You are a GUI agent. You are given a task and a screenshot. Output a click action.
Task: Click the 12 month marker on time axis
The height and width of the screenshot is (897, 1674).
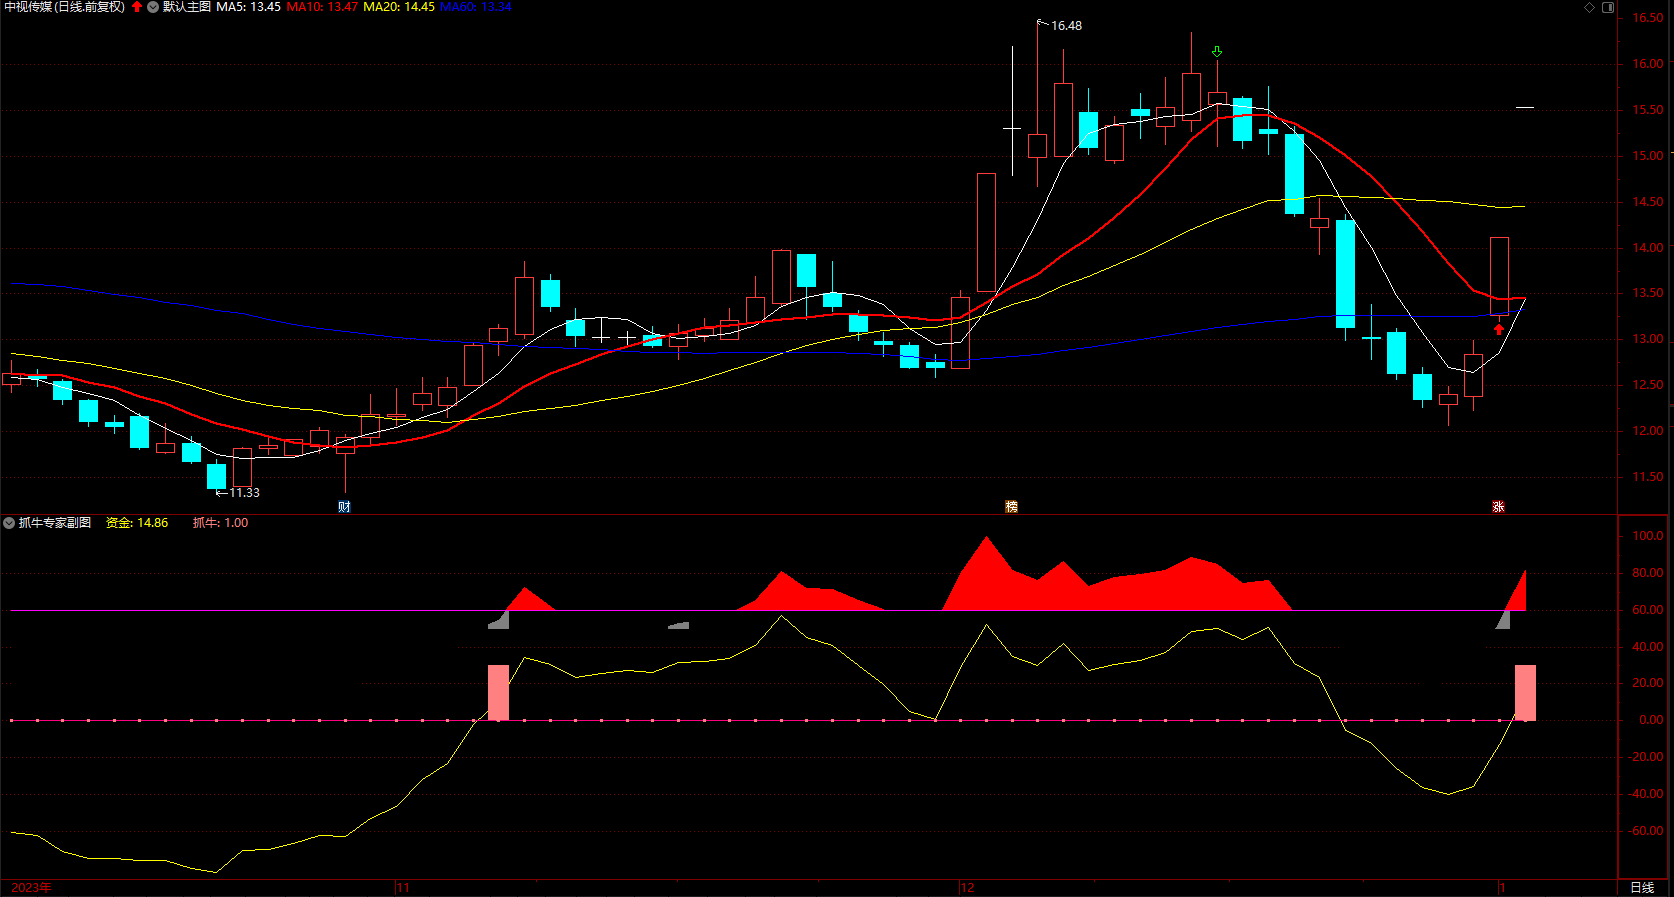[967, 888]
